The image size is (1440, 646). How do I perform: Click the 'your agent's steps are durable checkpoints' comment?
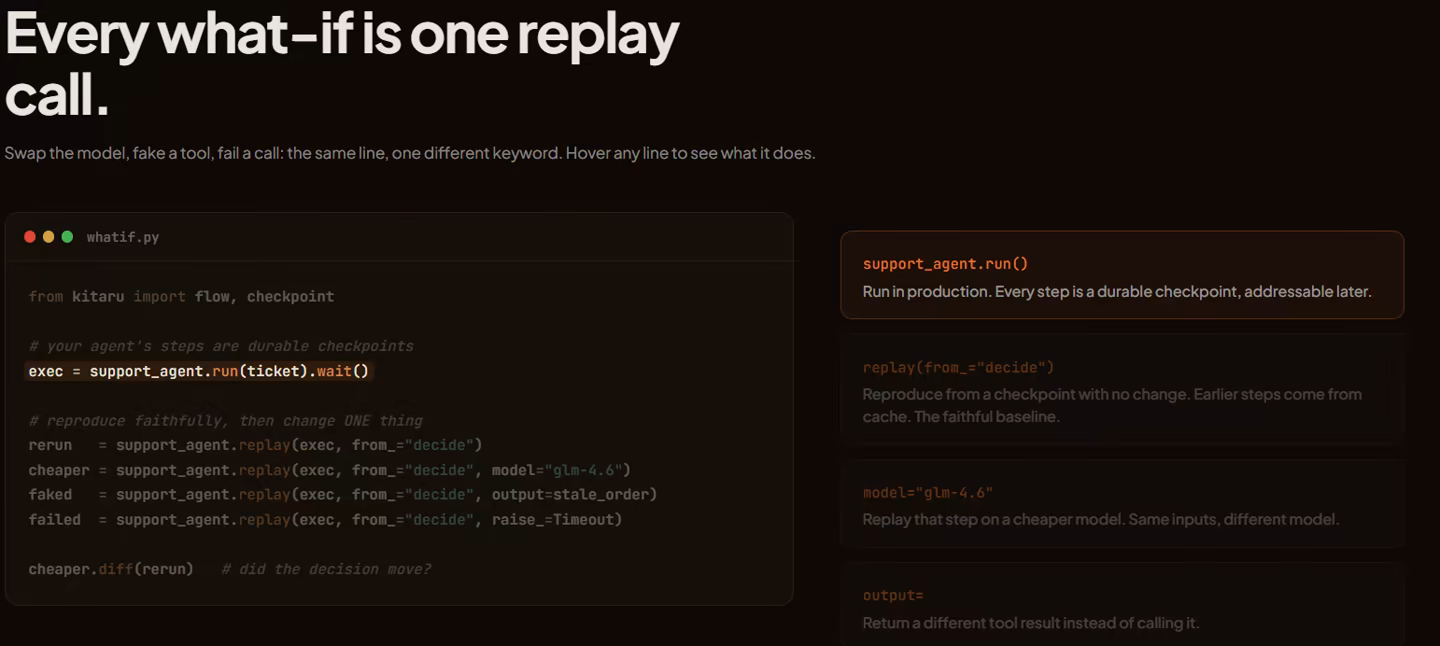[x=221, y=346]
